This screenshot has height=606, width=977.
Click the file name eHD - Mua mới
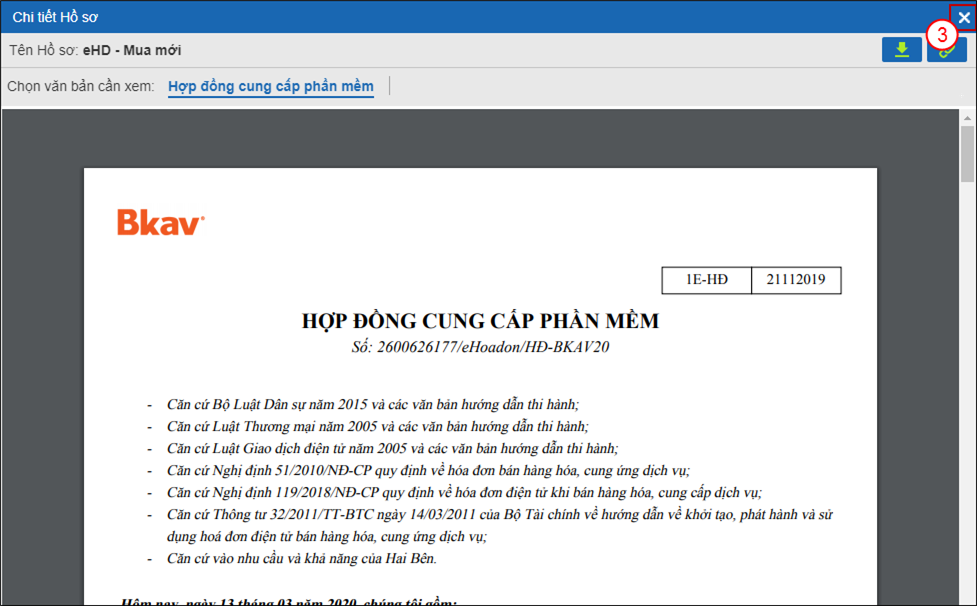[132, 50]
